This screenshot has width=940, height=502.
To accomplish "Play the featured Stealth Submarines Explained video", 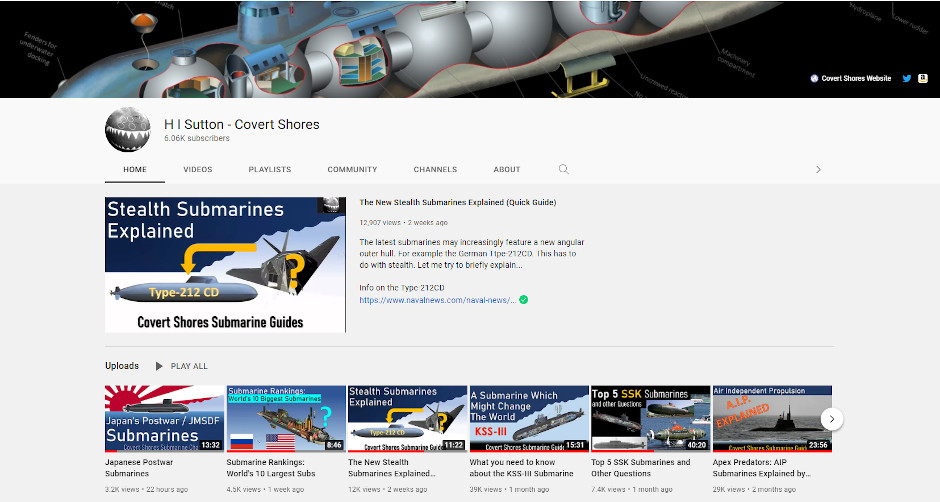I will point(225,264).
